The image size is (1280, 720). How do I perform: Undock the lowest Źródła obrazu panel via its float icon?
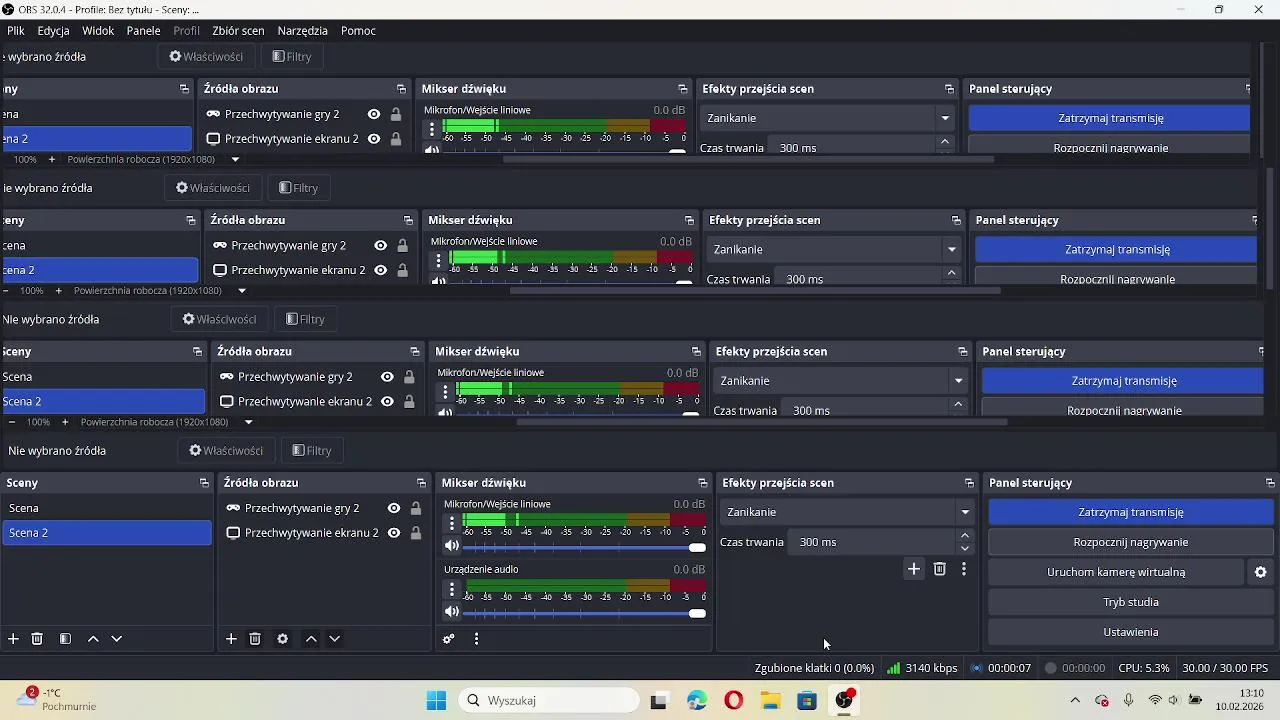[422, 483]
